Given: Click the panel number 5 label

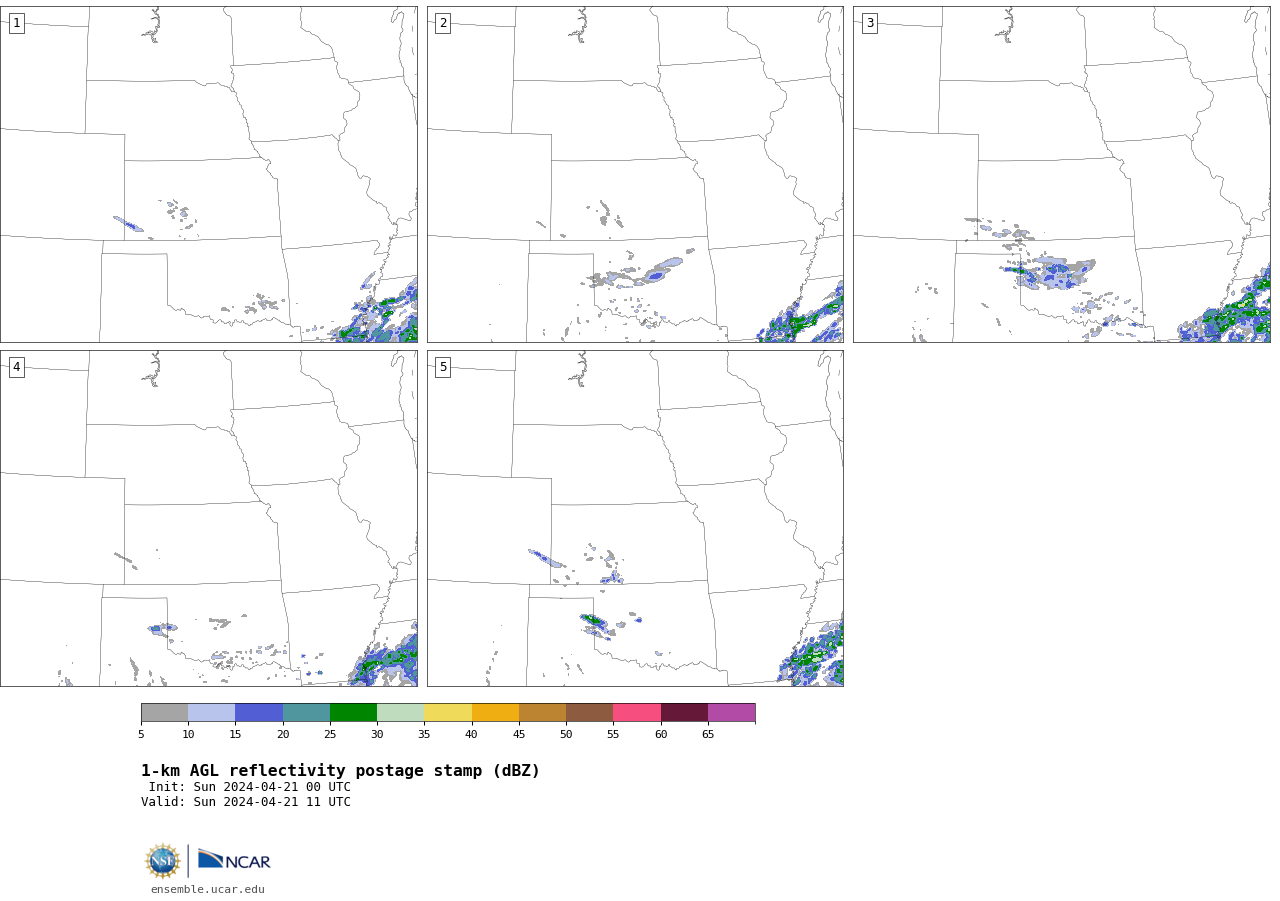Looking at the screenshot, I should tap(443, 367).
